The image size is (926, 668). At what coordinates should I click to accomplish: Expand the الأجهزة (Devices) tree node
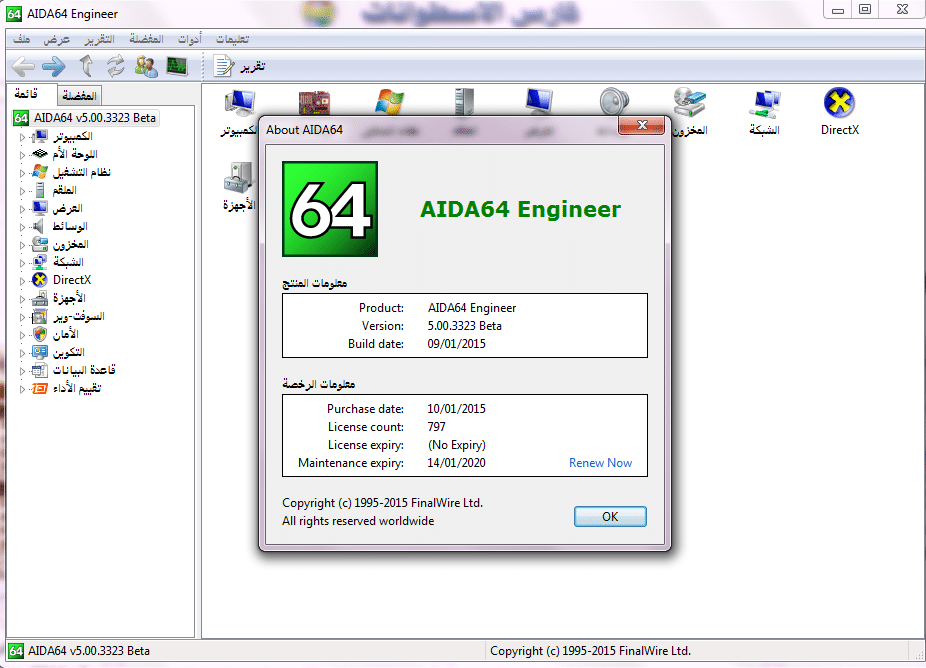point(22,299)
